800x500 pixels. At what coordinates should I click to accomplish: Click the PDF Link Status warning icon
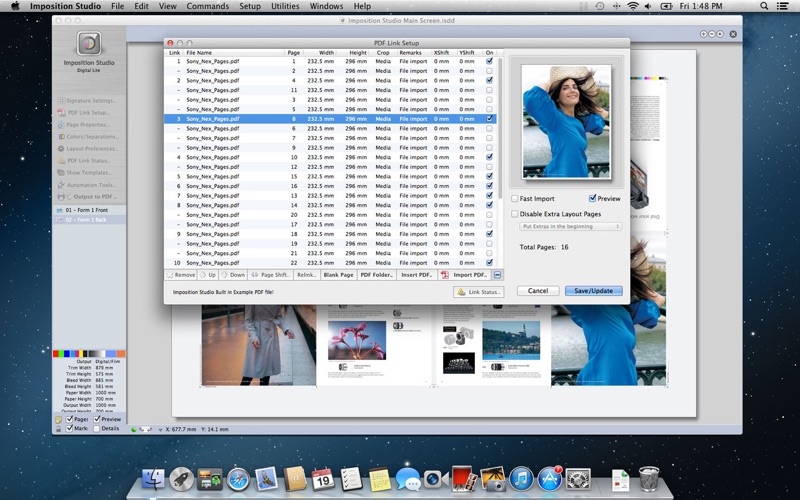(x=60, y=160)
